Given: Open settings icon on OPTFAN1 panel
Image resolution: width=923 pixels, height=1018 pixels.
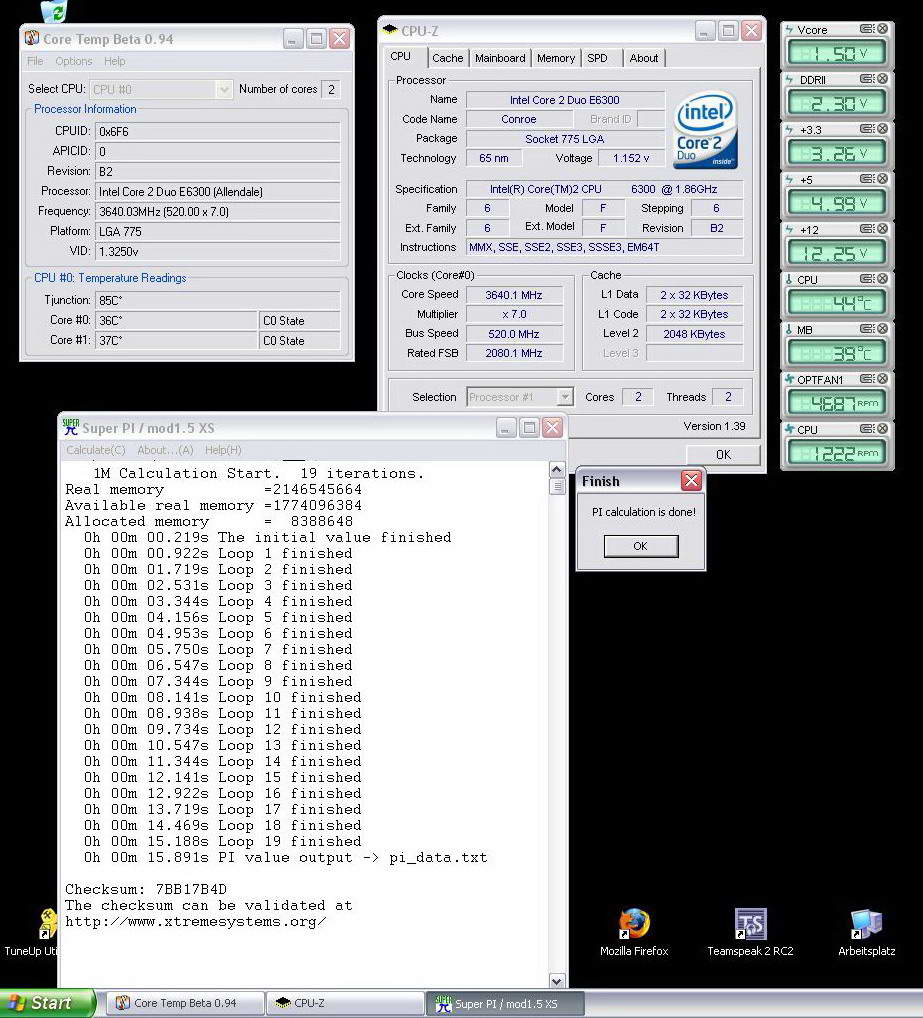Looking at the screenshot, I should (x=867, y=379).
